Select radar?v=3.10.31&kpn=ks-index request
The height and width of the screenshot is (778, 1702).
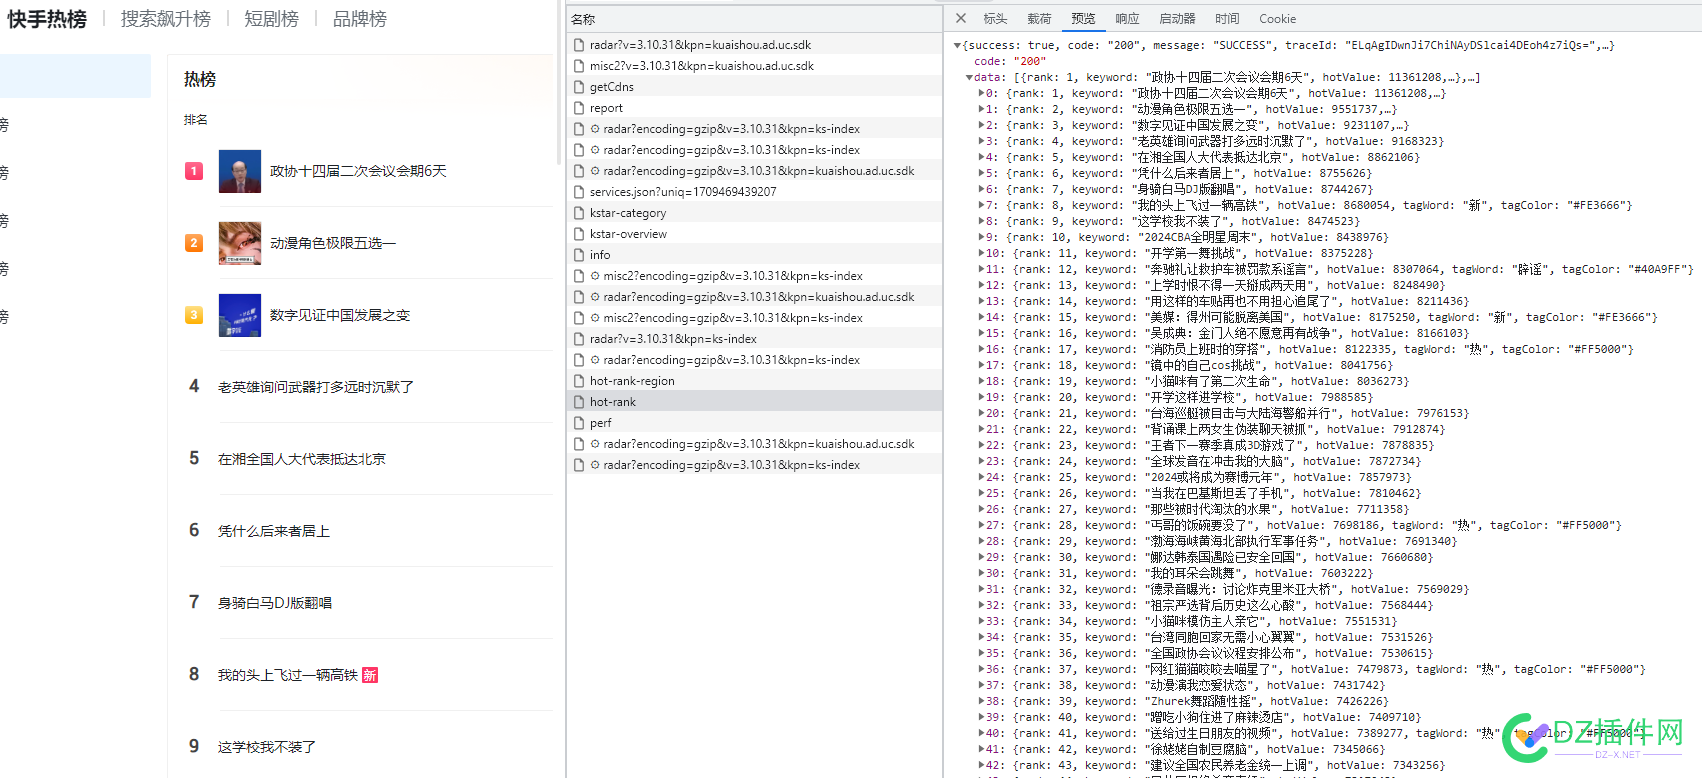[x=755, y=339]
